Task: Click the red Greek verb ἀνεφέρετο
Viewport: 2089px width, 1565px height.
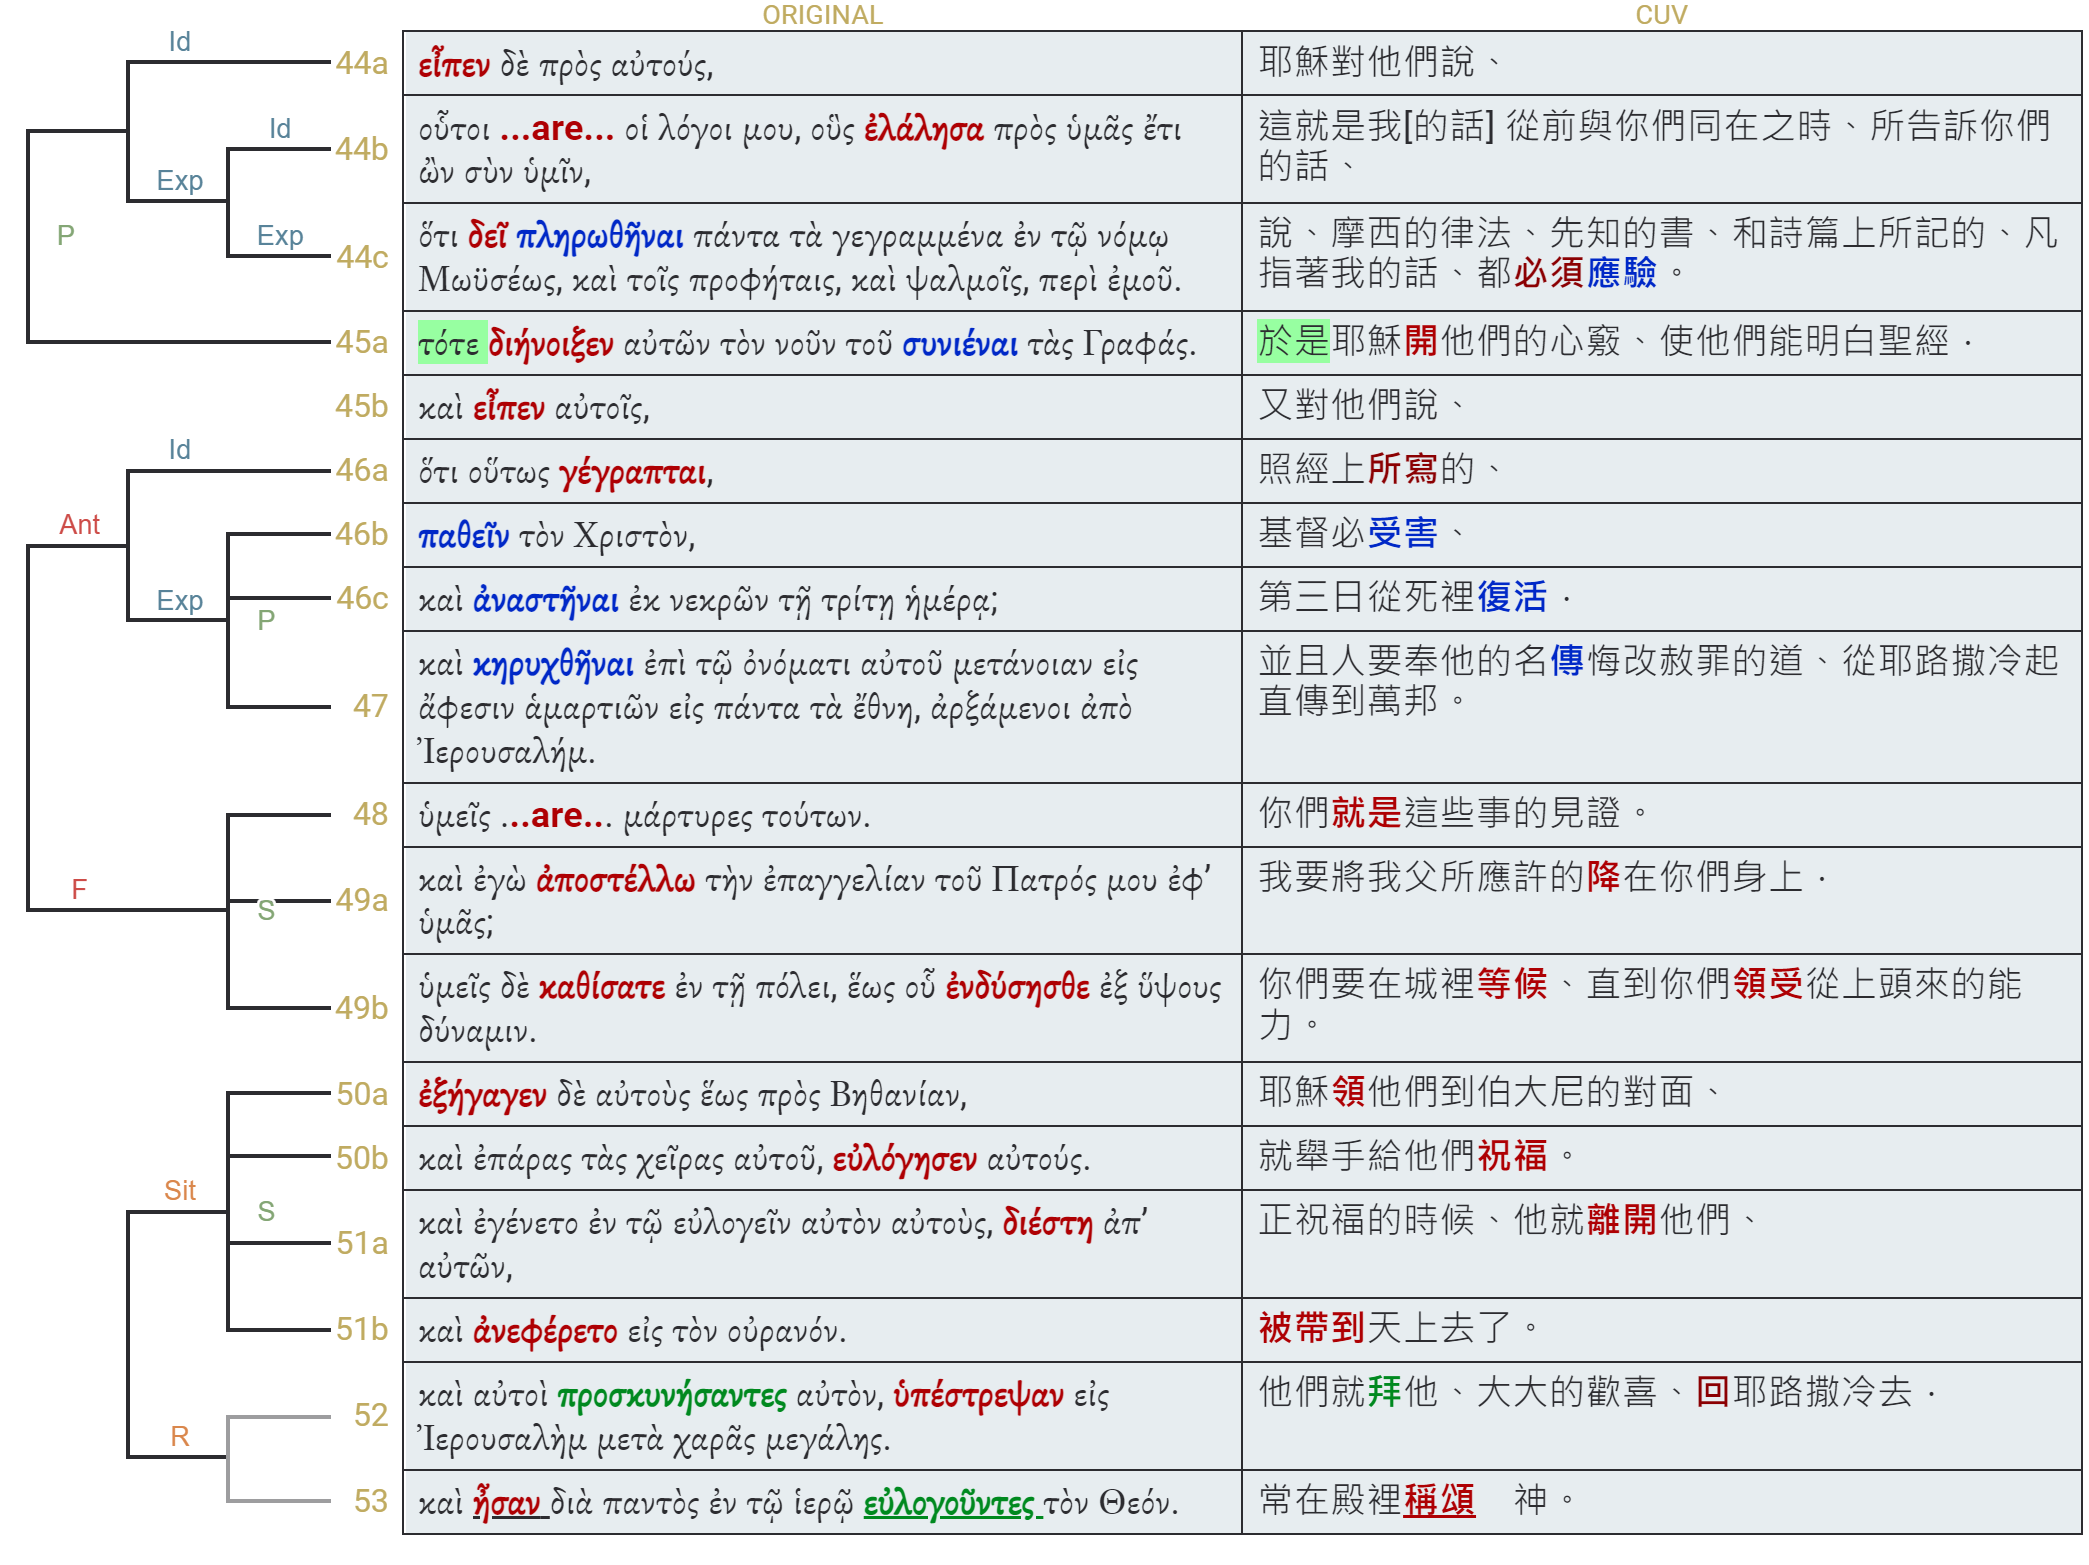Action: (546, 1331)
